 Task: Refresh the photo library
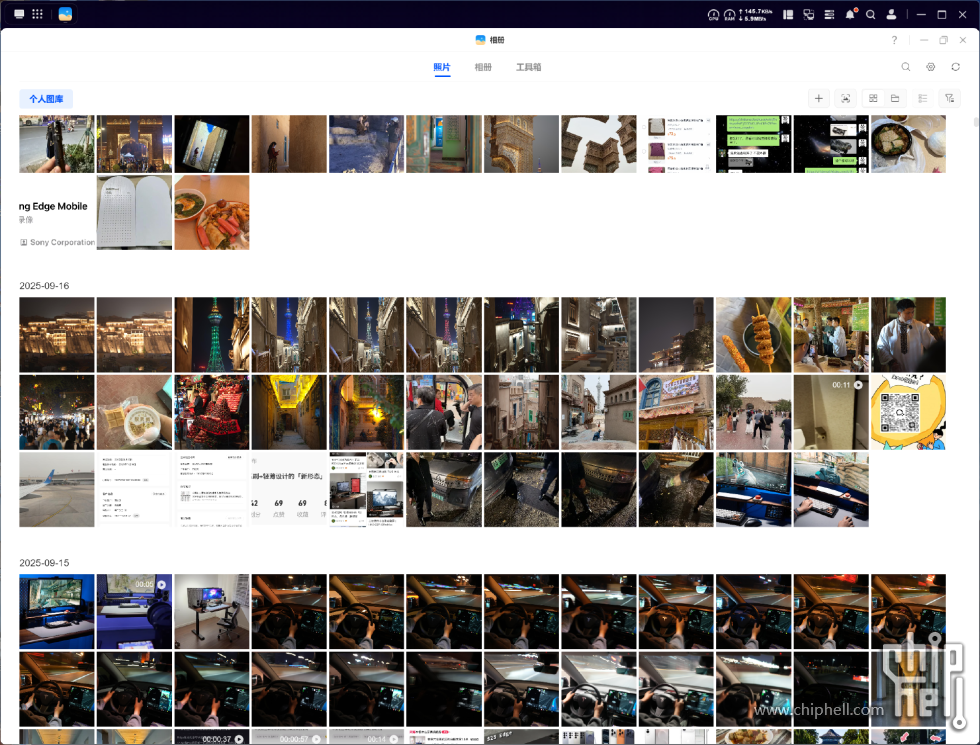click(956, 67)
